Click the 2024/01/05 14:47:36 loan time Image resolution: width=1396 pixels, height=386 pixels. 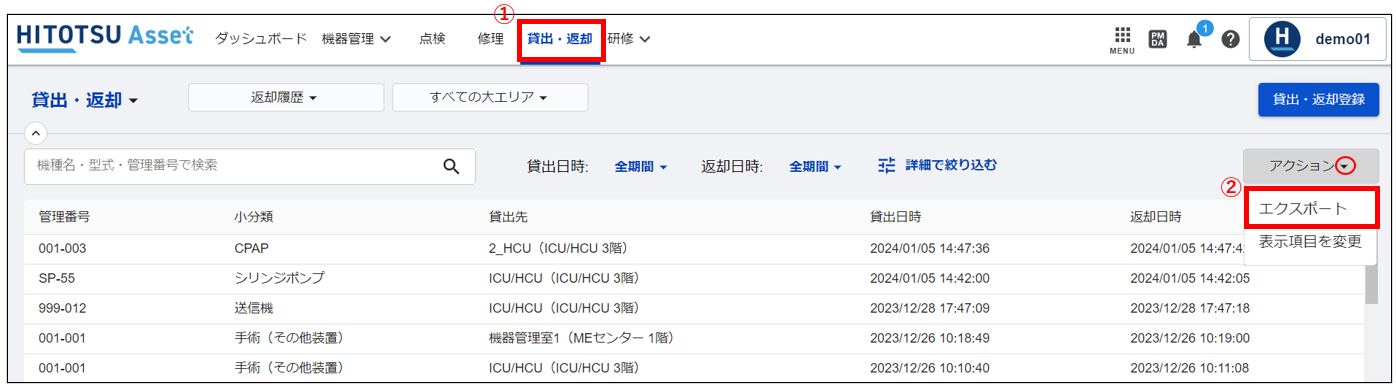point(930,249)
